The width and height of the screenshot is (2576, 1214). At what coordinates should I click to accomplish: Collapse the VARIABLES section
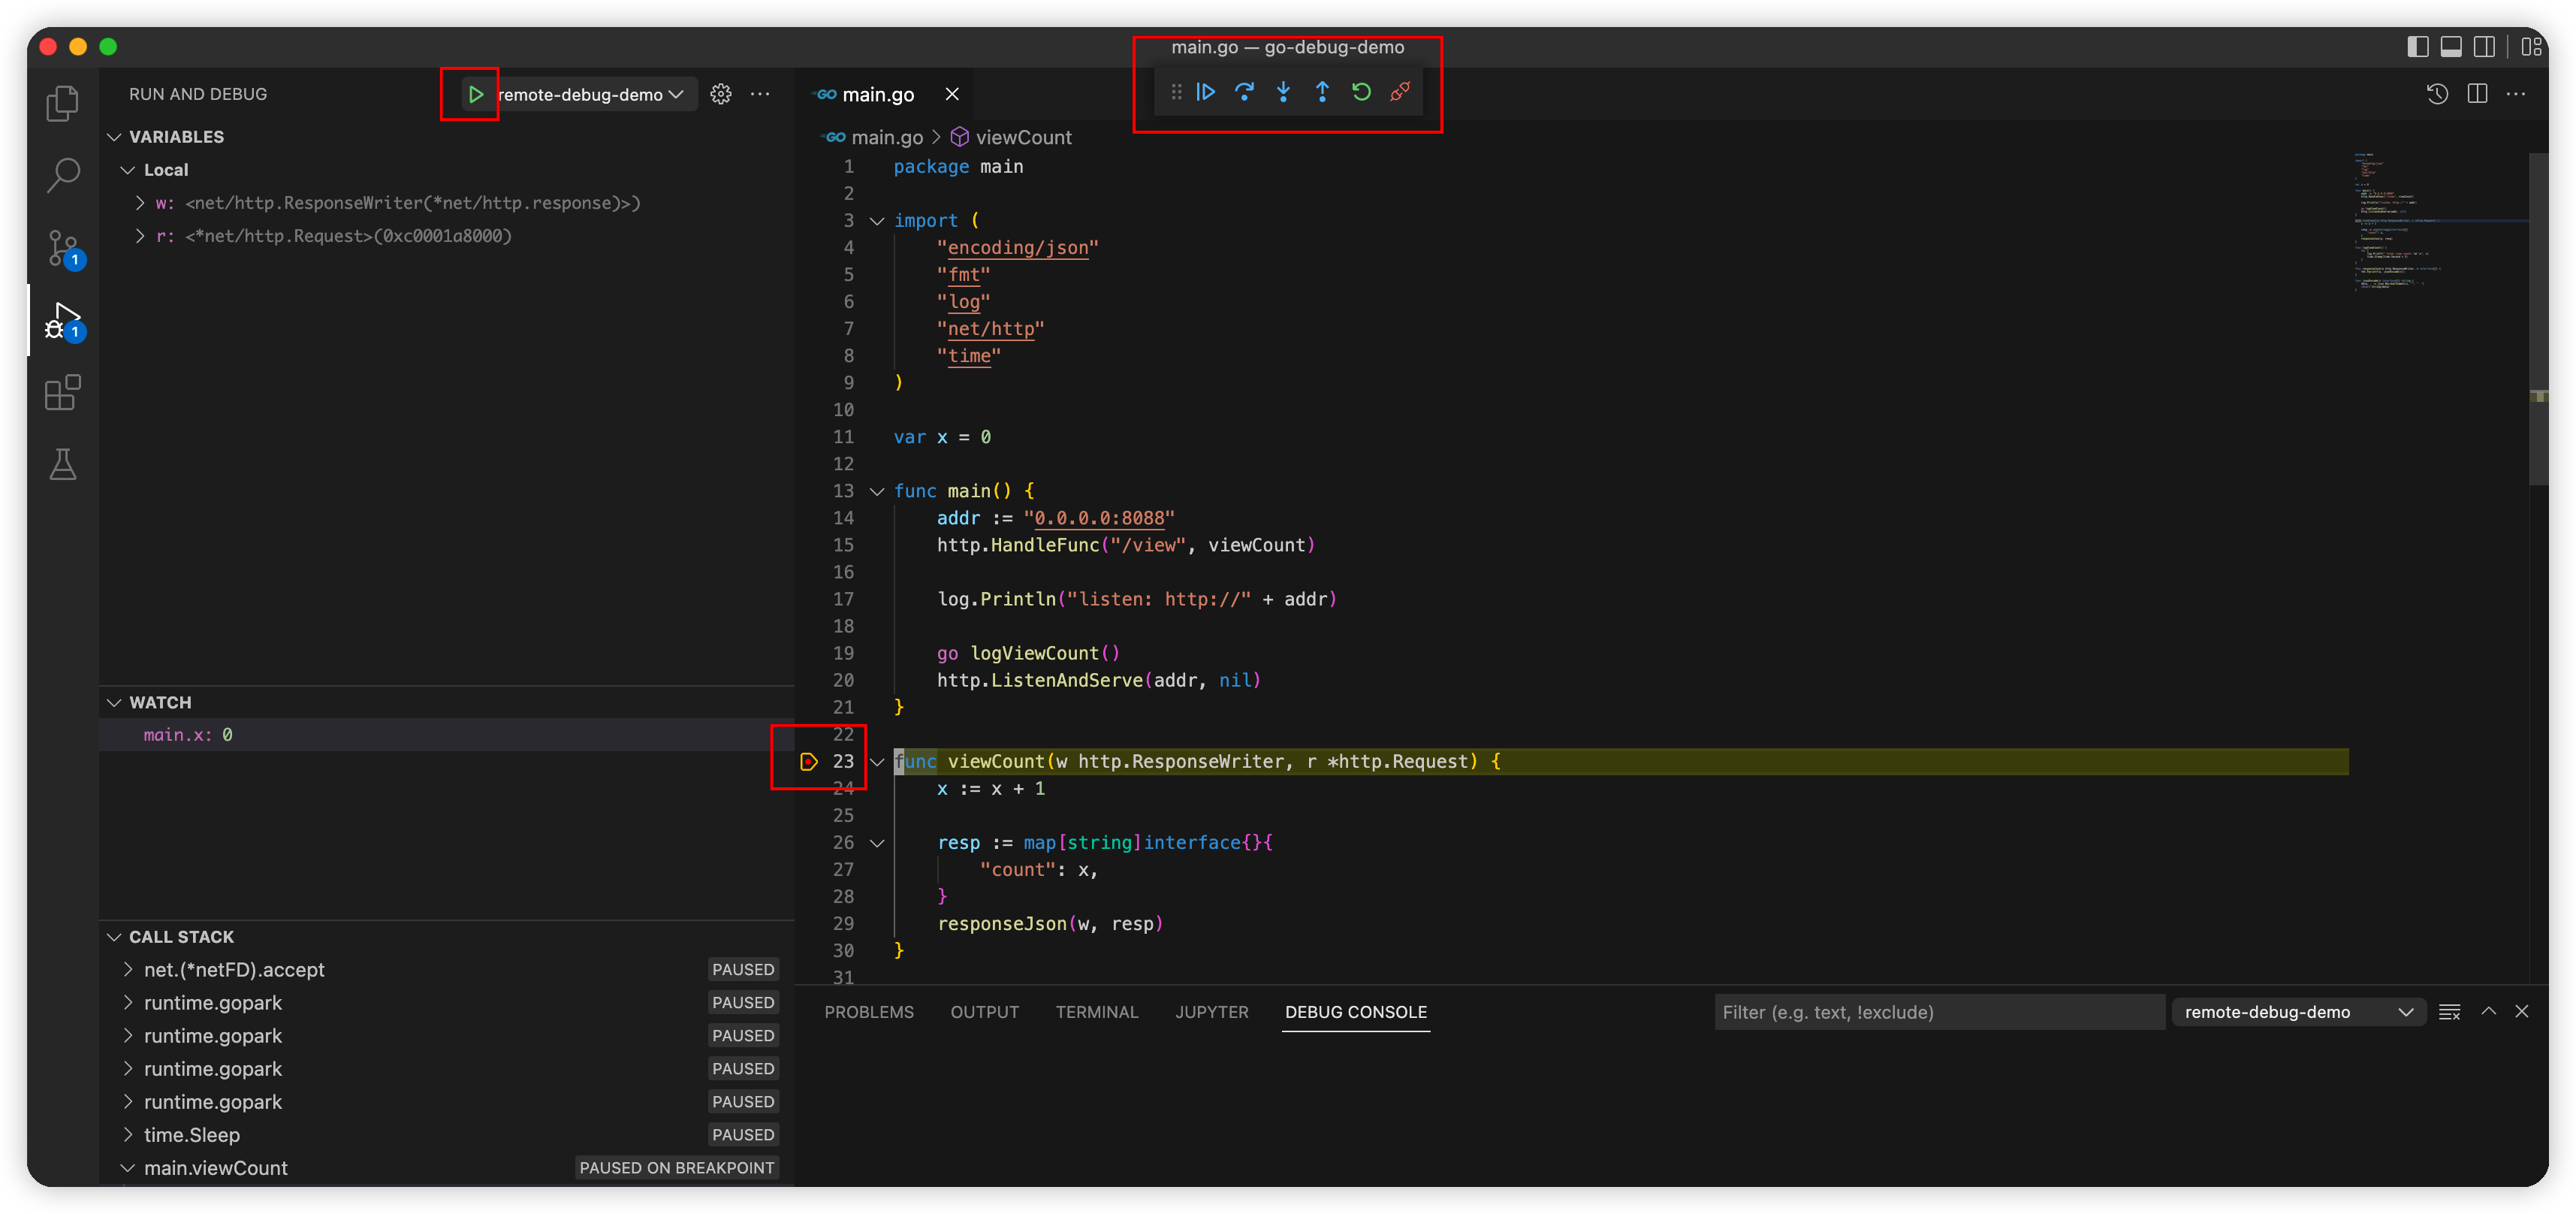pos(114,137)
